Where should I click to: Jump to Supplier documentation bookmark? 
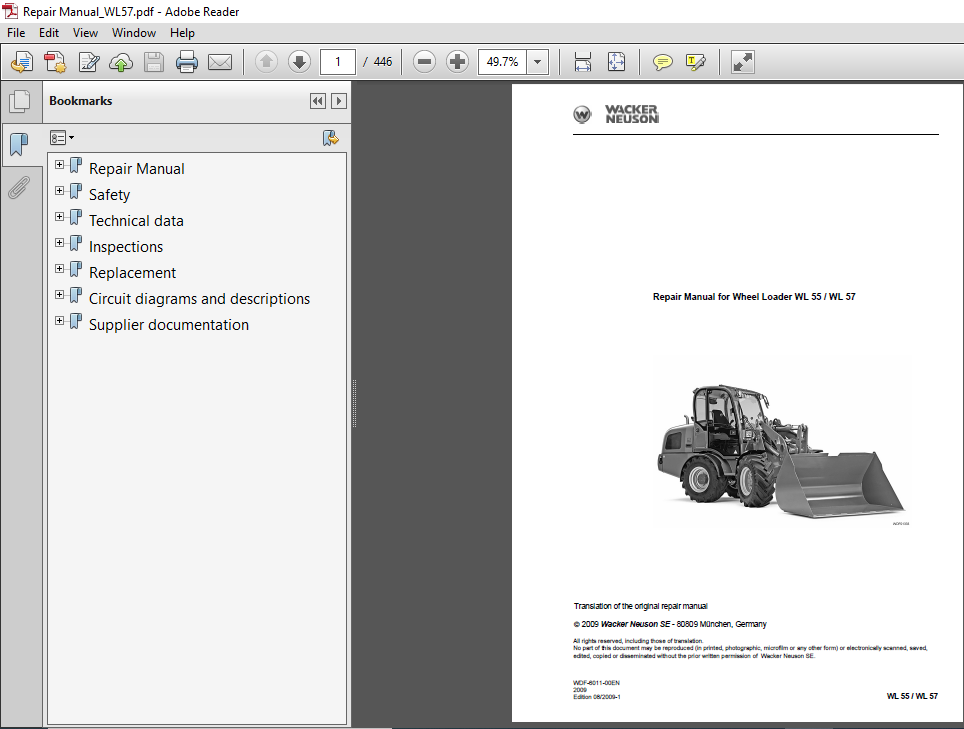[168, 325]
